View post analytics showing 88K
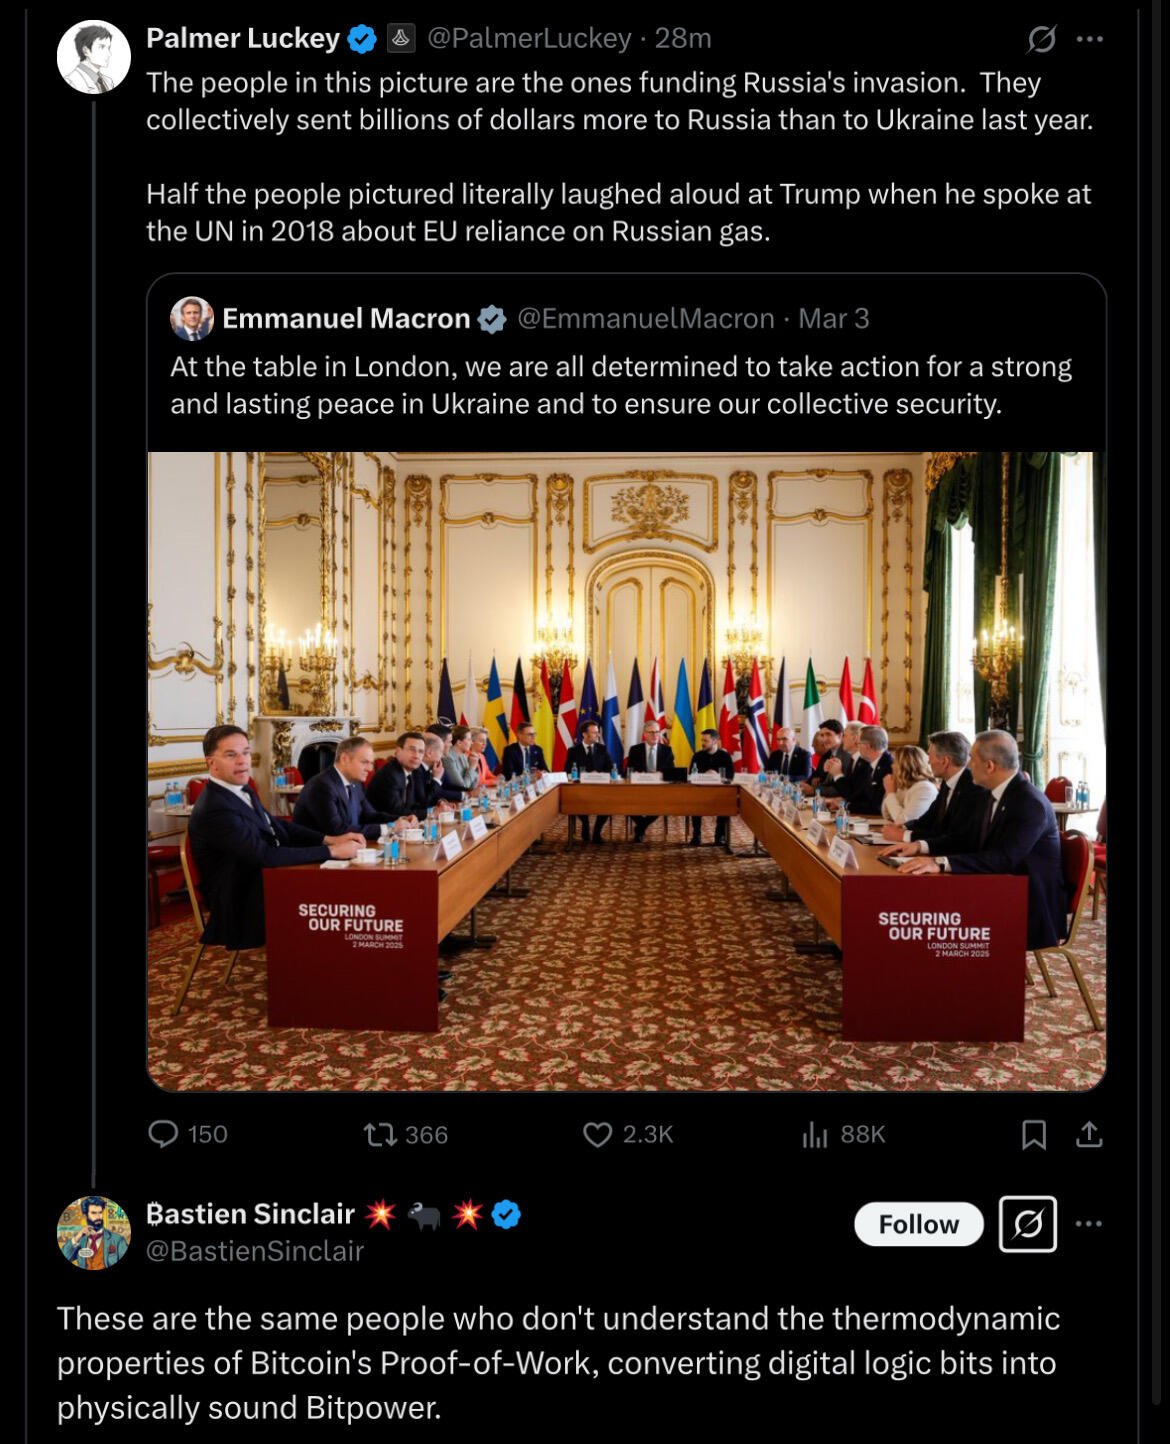Viewport: 1170px width, 1444px height. coord(843,1134)
